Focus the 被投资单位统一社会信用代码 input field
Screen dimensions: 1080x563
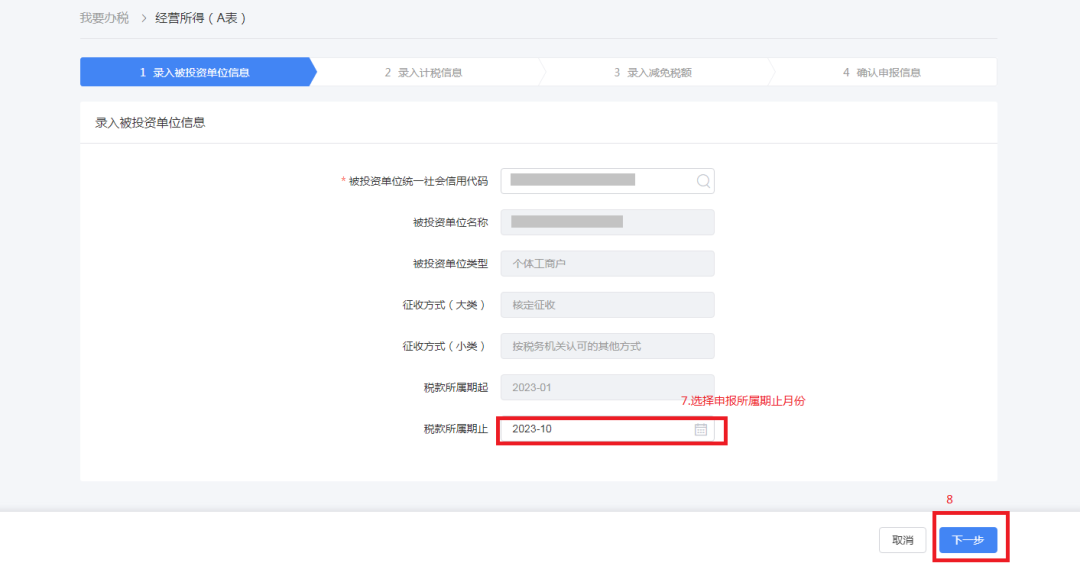(607, 181)
